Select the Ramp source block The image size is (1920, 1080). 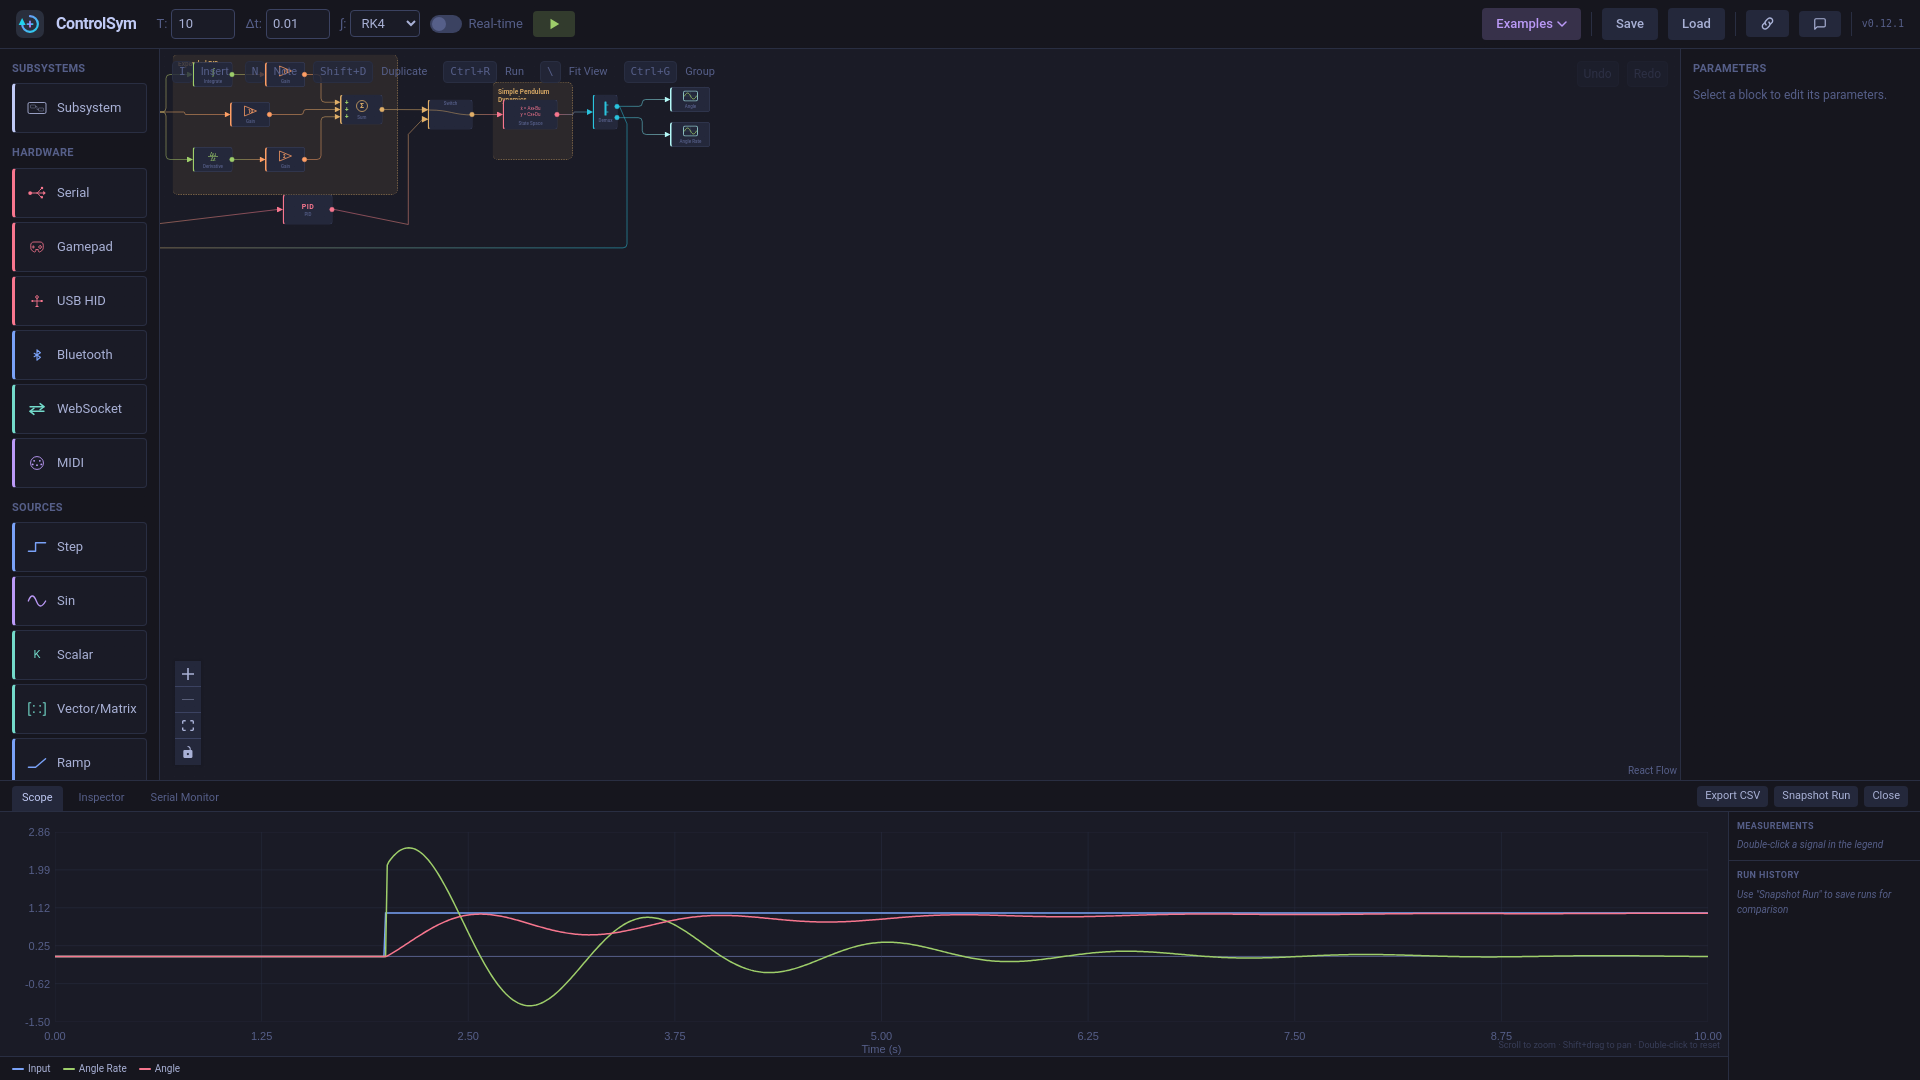[80, 760]
